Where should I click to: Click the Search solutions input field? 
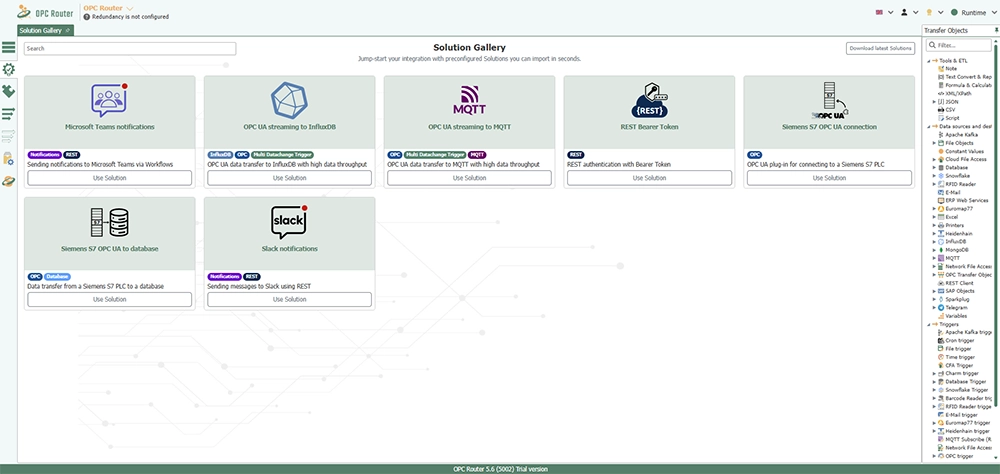tap(130, 48)
